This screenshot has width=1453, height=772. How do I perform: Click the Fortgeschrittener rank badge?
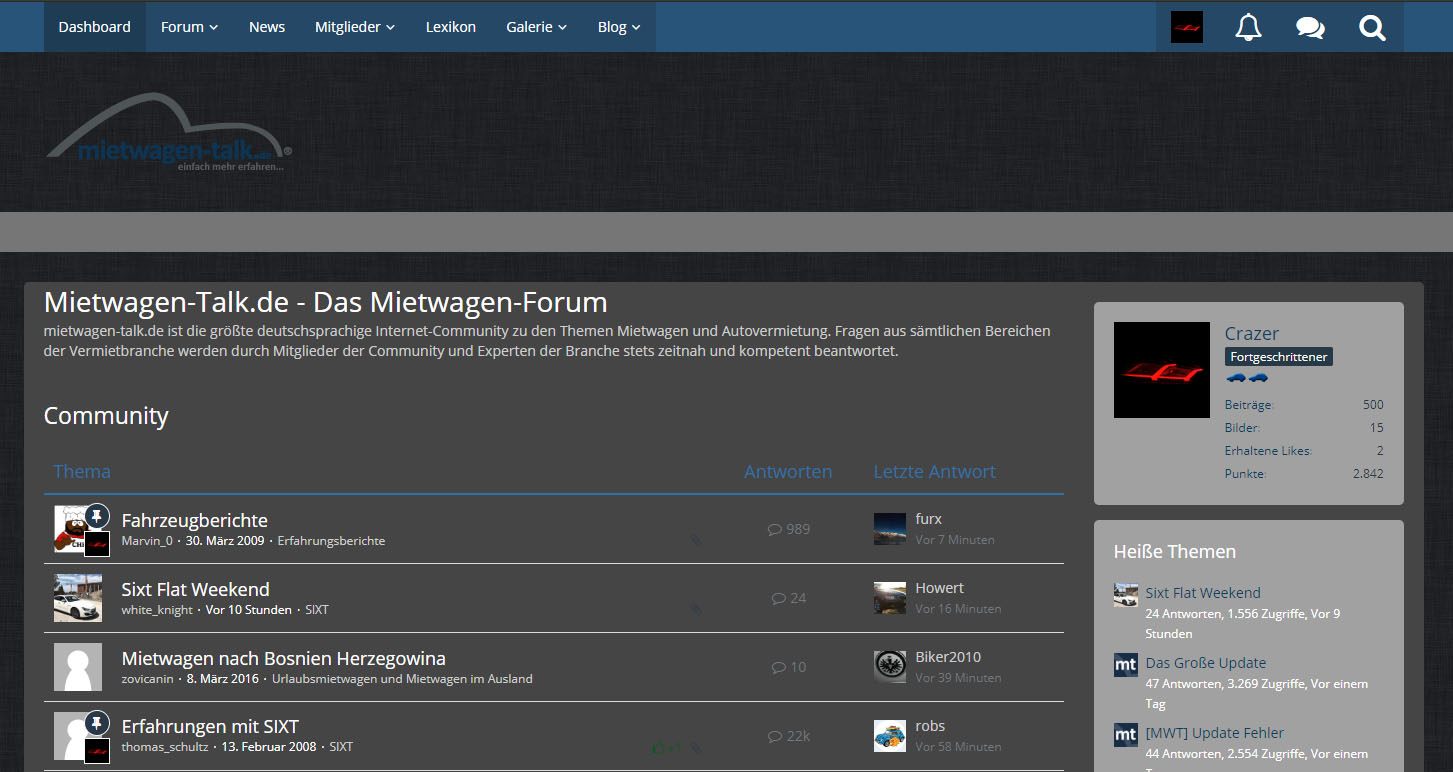coord(1279,357)
